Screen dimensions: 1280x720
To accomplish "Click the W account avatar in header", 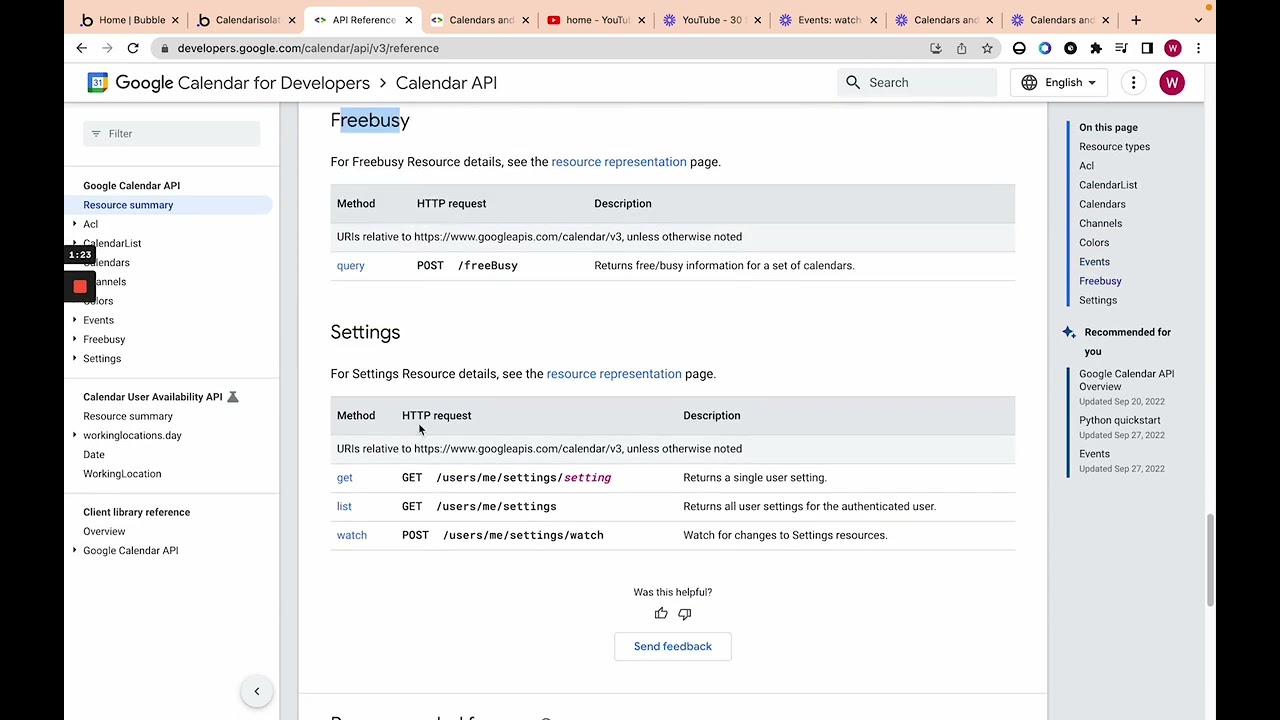I will [x=1171, y=83].
